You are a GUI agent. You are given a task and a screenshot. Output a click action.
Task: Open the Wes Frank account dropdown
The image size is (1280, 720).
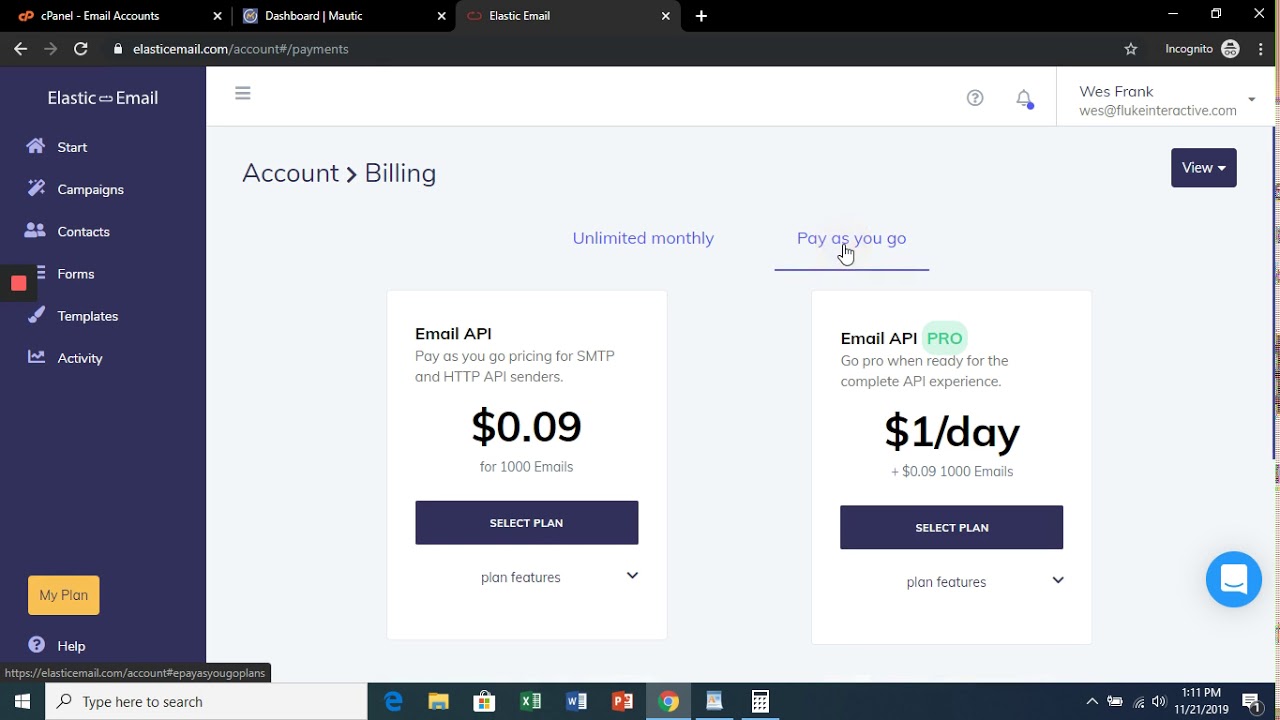tap(1167, 100)
